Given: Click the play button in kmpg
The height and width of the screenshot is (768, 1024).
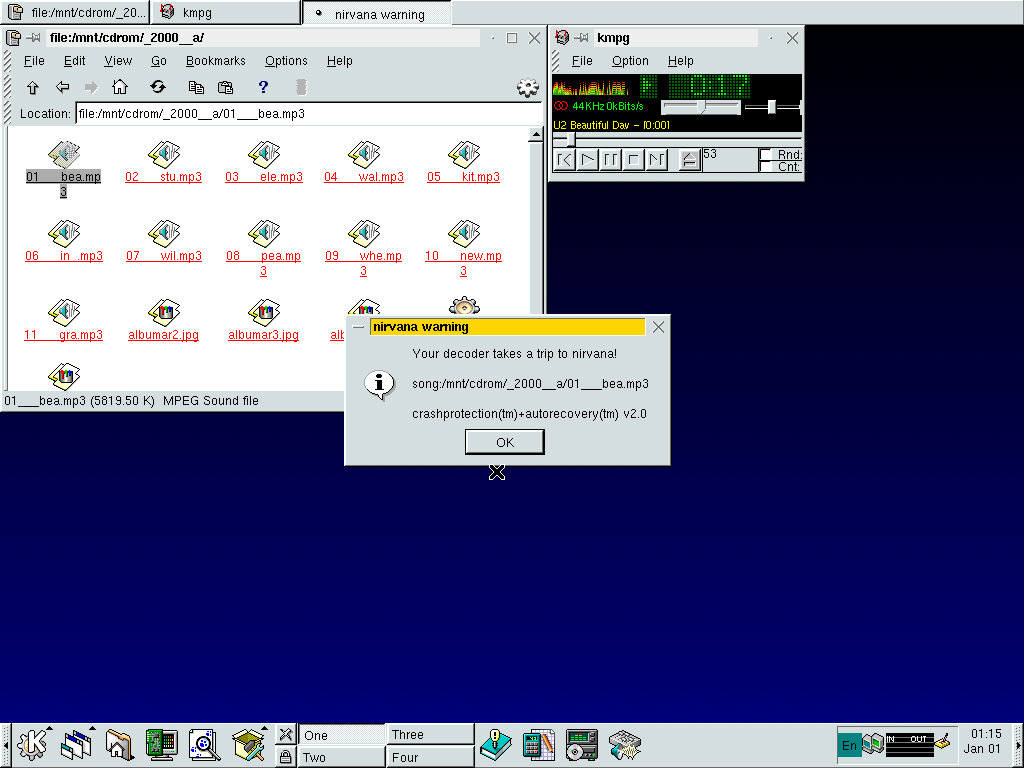Looking at the screenshot, I should (588, 160).
